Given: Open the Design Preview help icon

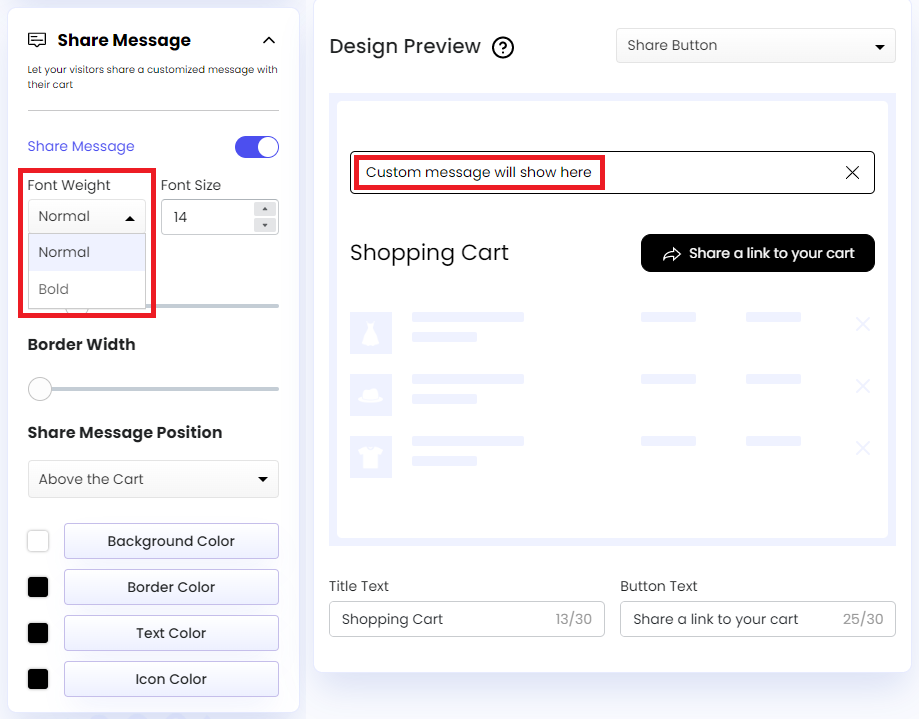Looking at the screenshot, I should 503,47.
